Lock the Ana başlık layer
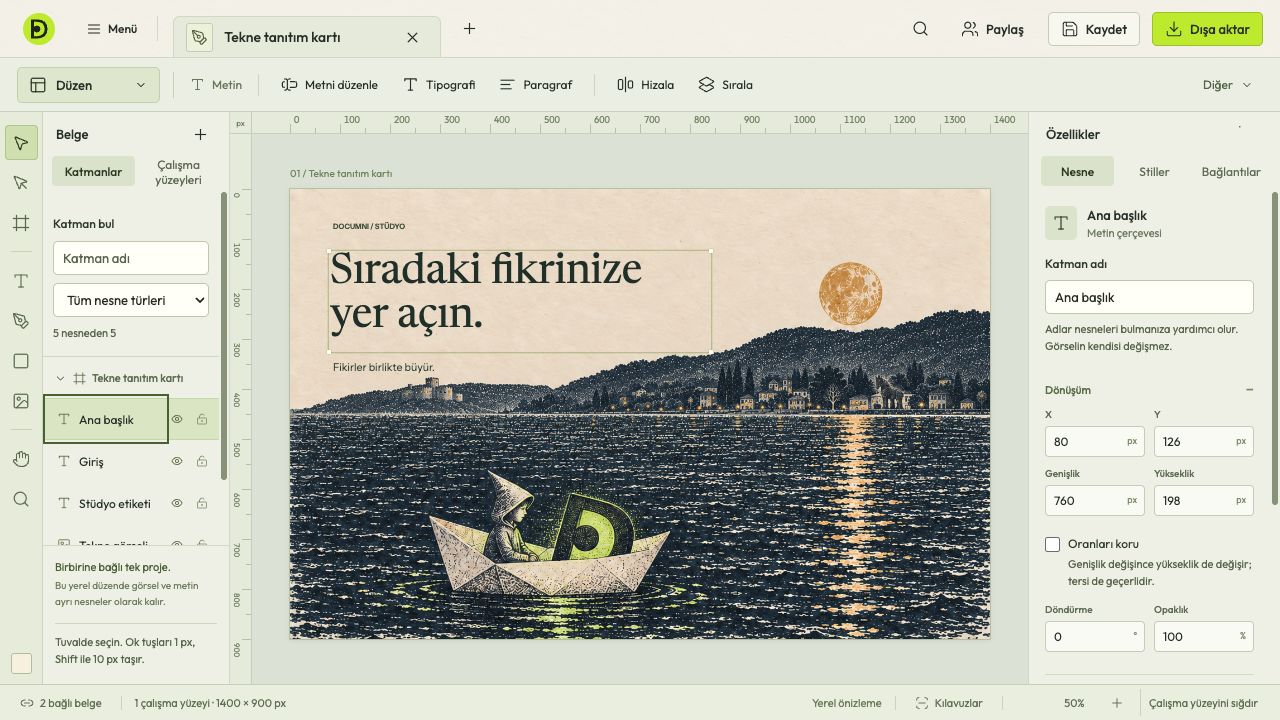The image size is (1280, 720). [202, 420]
